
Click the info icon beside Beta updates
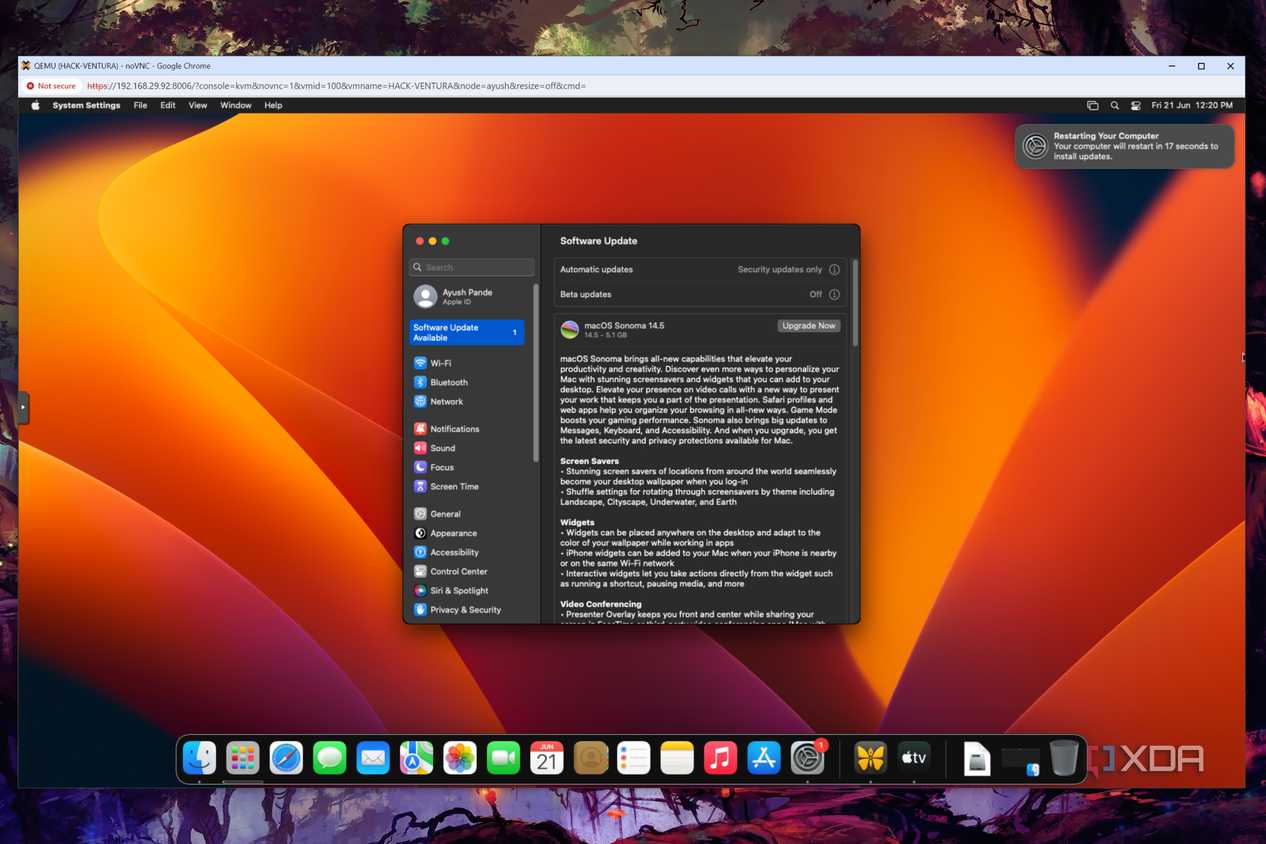(834, 295)
